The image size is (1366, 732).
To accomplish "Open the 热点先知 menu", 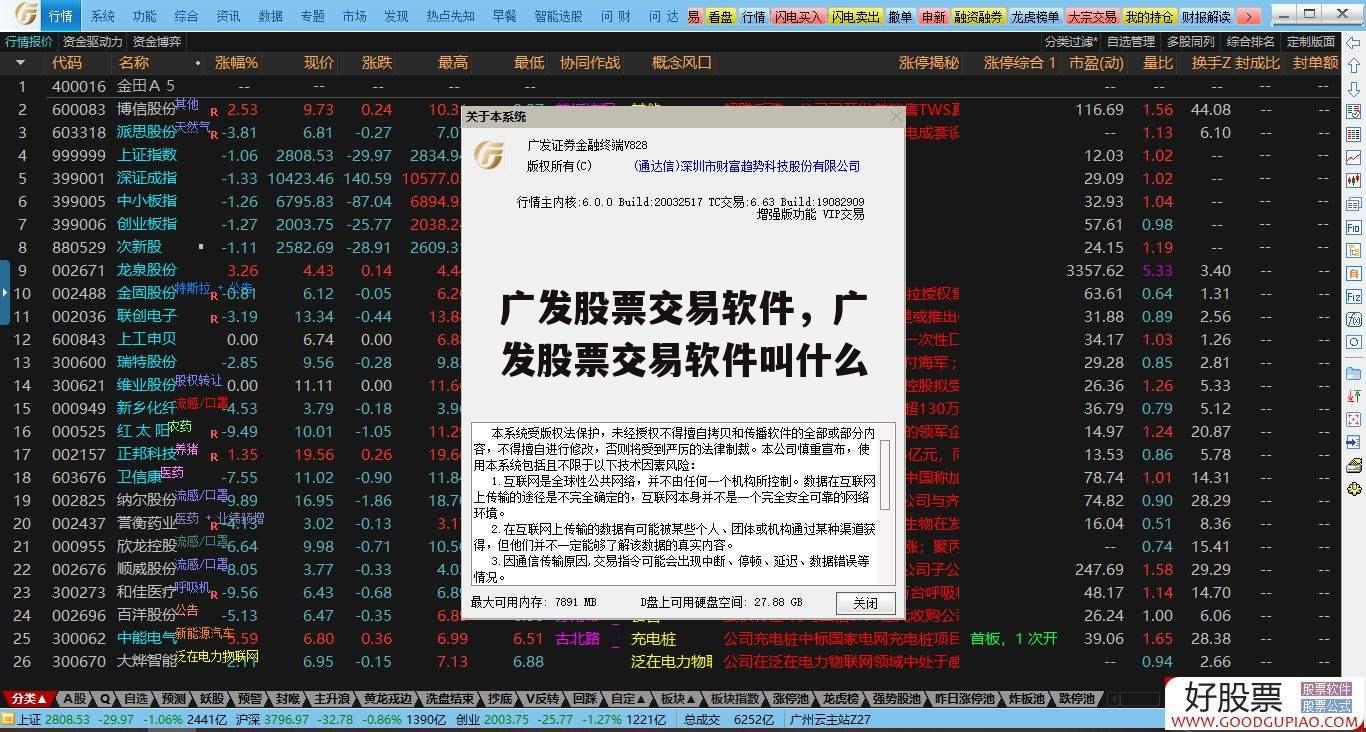I will 451,17.
